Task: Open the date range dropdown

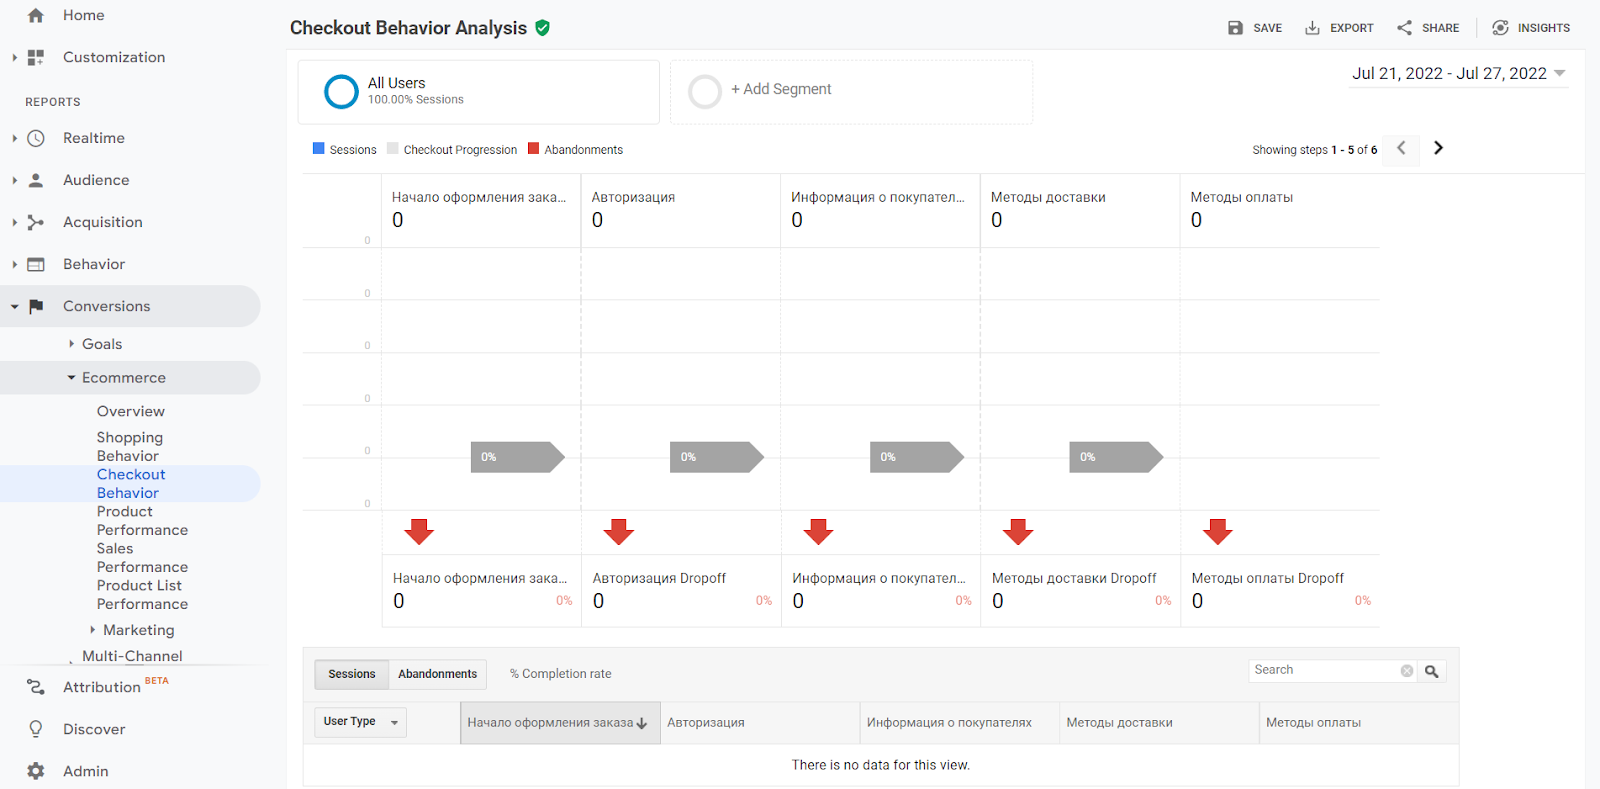Action: (x=1458, y=74)
